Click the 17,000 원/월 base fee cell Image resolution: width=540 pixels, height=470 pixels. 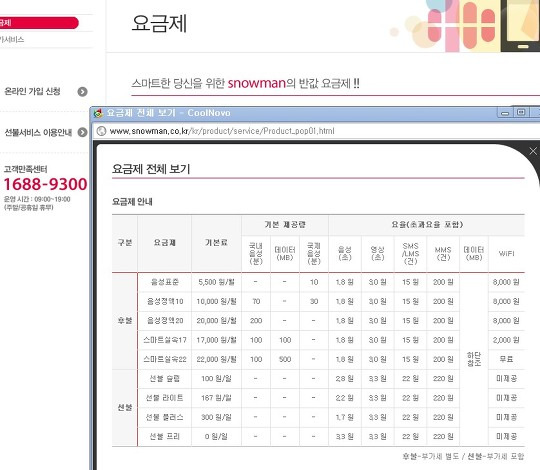tap(216, 340)
